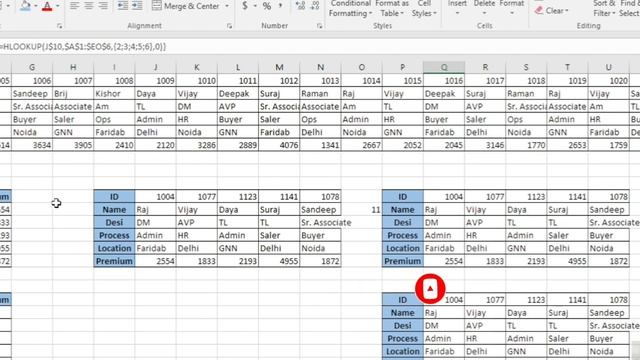Open the Fill Color dropdown arrow
Screen dimensions: 640x360
35,6
